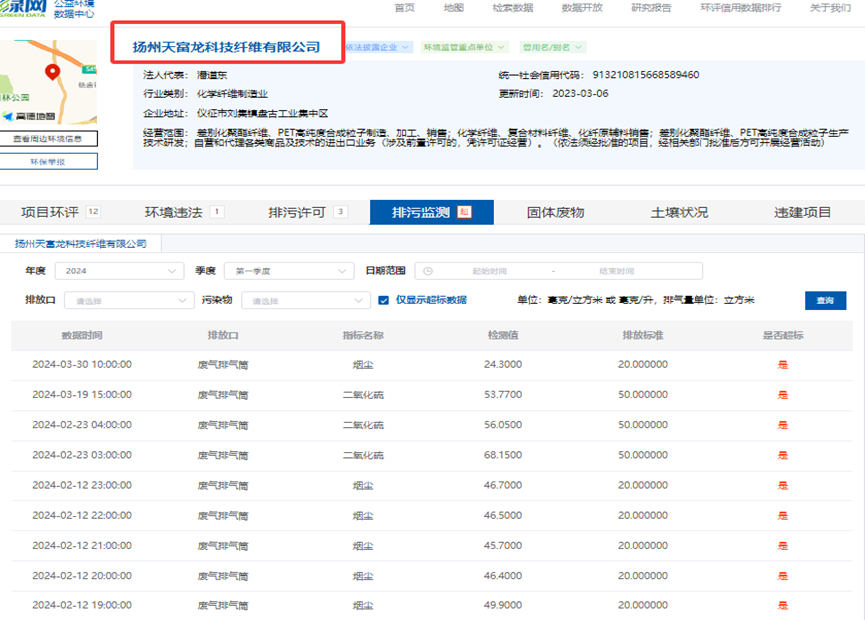Switch to the 项目环评 tab
Image resolution: width=865 pixels, height=620 pixels.
[x=61, y=212]
